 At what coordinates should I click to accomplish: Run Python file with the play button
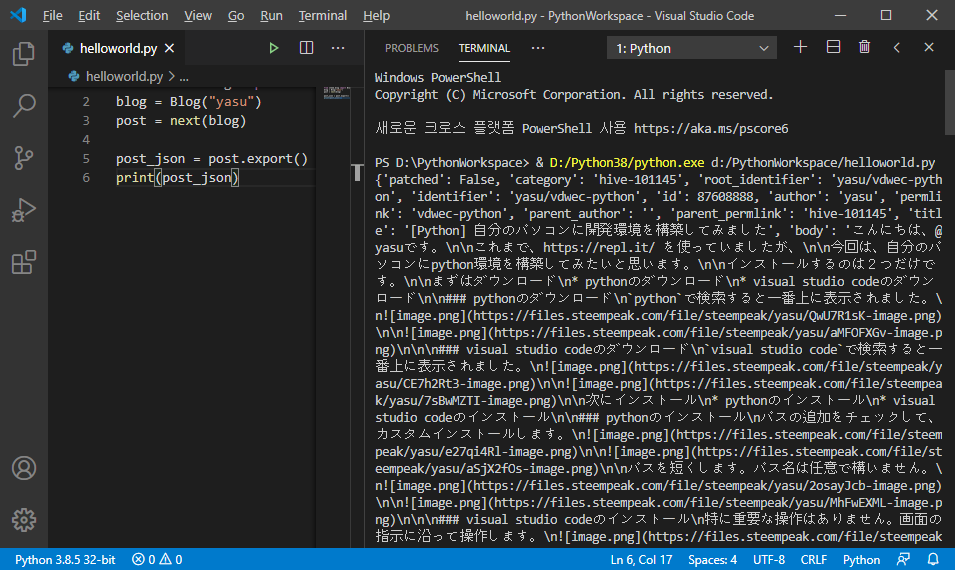273,48
